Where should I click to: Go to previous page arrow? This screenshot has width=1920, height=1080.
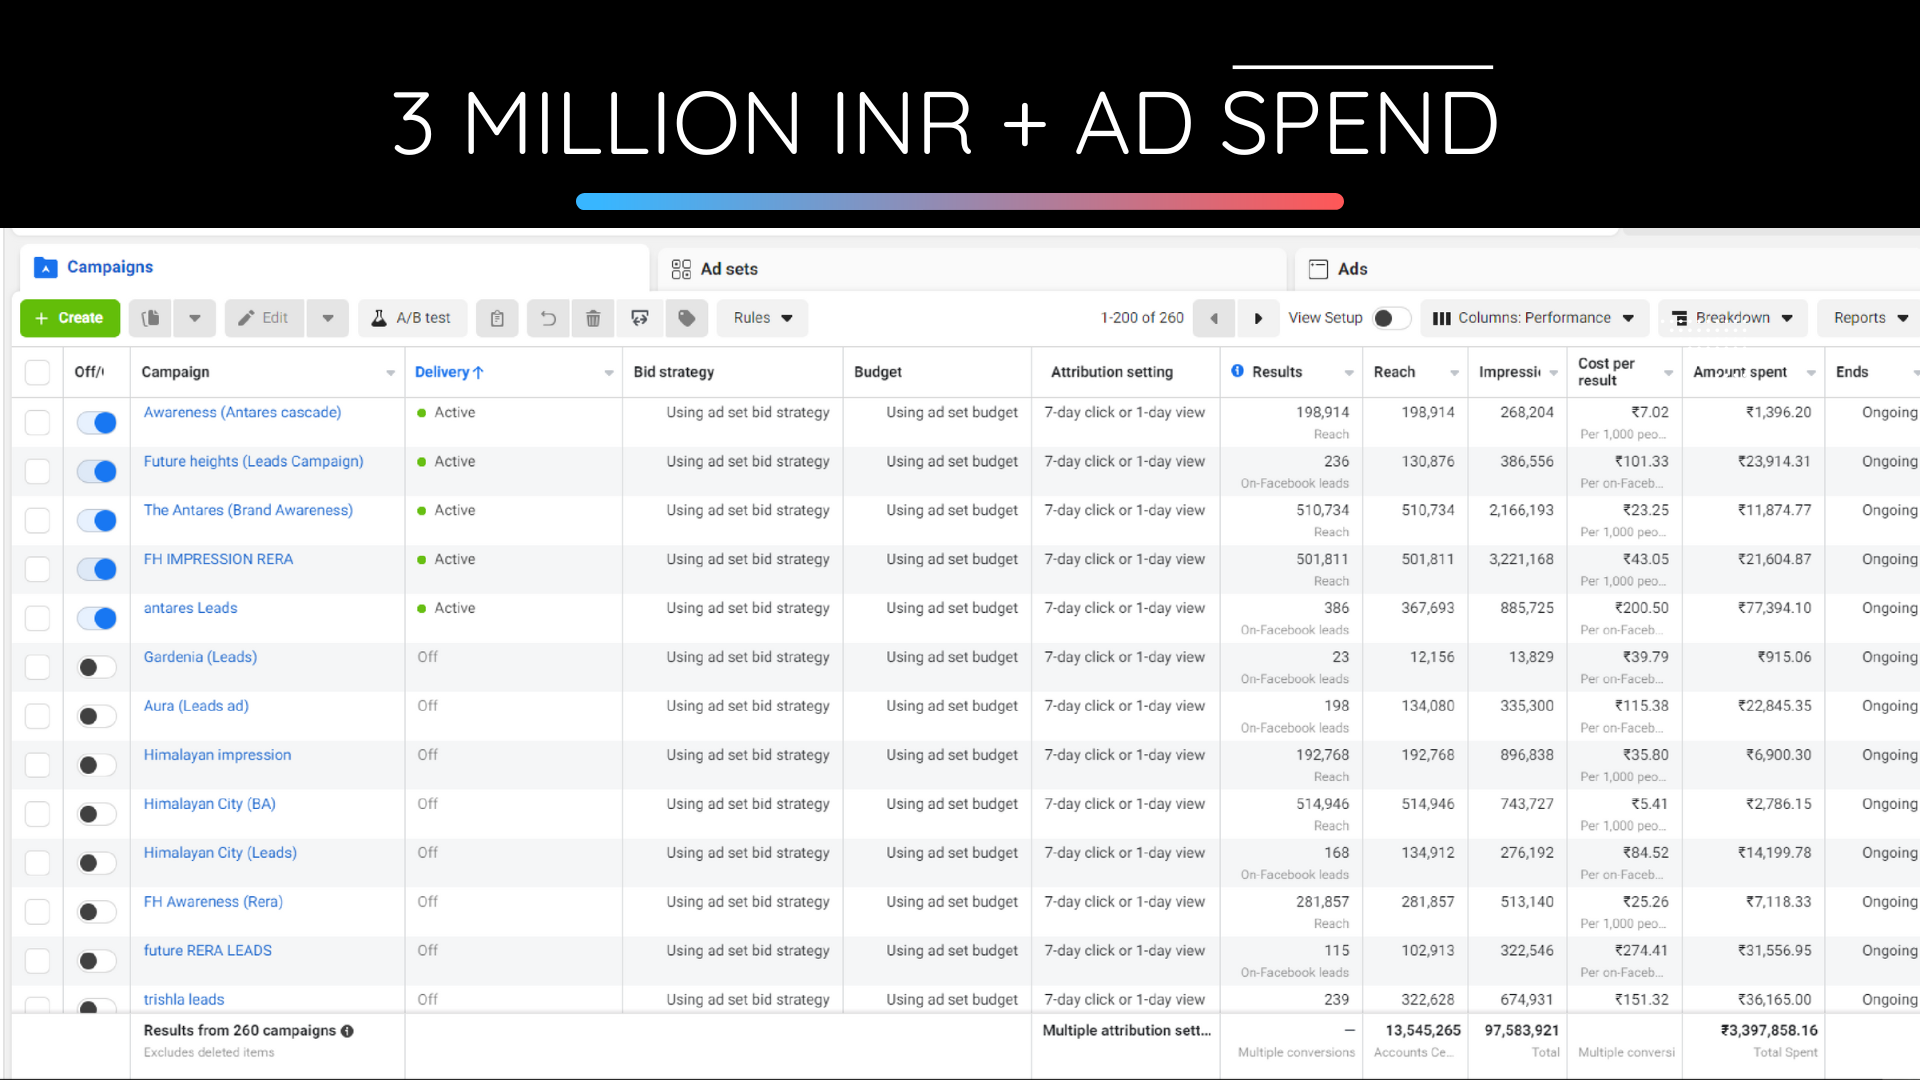(x=1214, y=318)
